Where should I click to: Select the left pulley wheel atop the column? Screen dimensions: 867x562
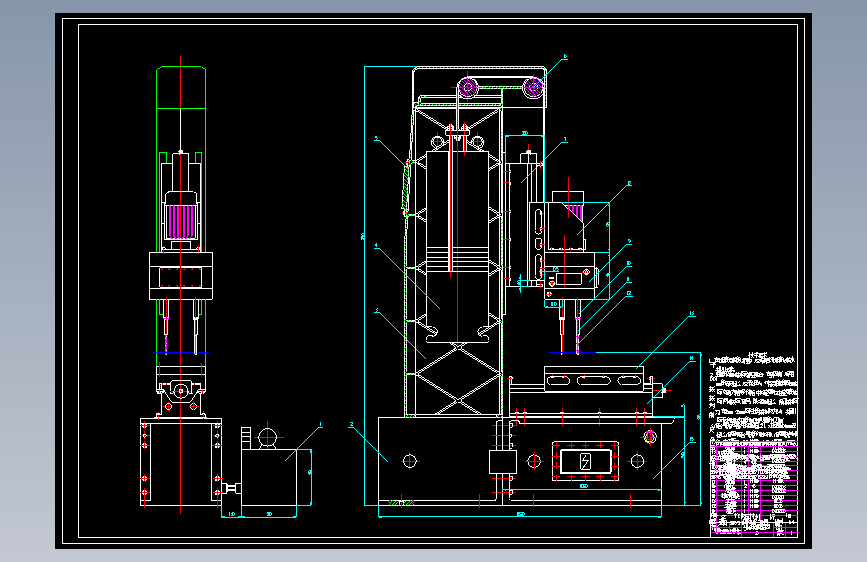468,87
